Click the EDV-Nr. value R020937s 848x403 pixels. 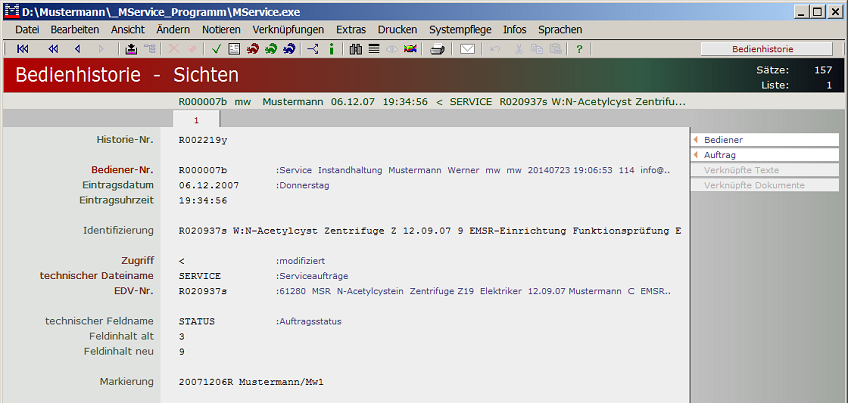point(203,291)
